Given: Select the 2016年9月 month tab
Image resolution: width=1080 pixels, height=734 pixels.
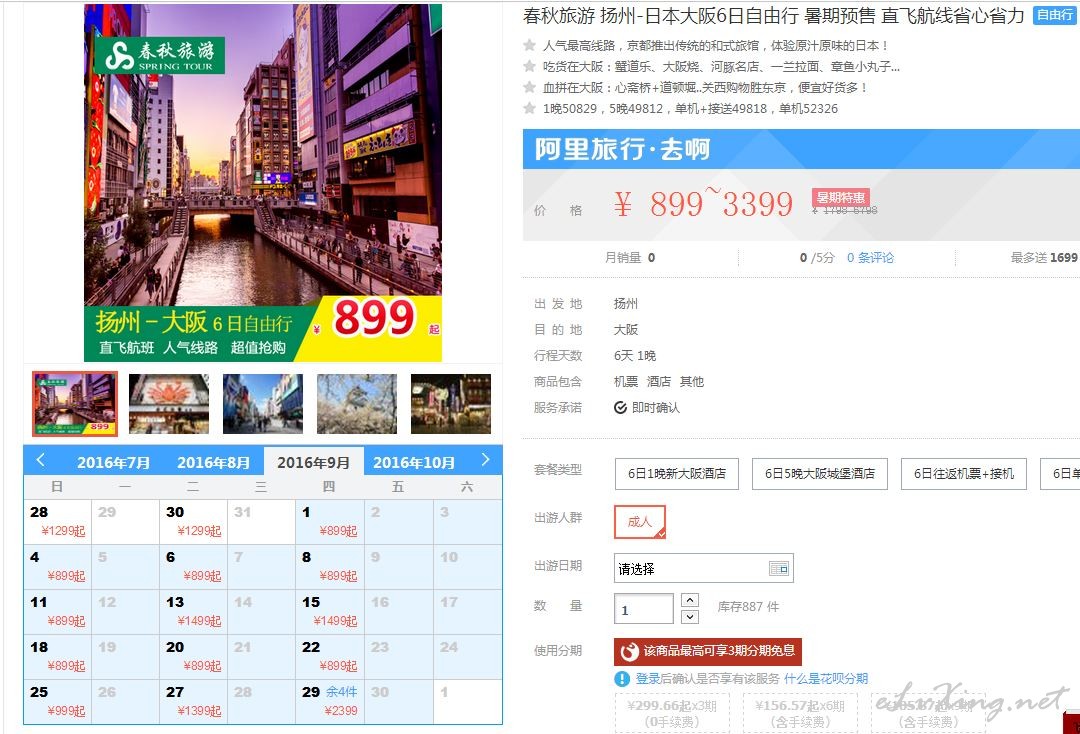Looking at the screenshot, I should (x=313, y=463).
